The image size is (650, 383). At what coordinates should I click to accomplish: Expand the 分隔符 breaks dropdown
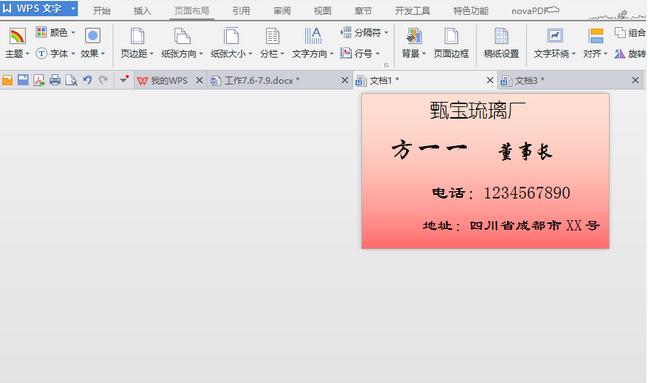pos(364,32)
